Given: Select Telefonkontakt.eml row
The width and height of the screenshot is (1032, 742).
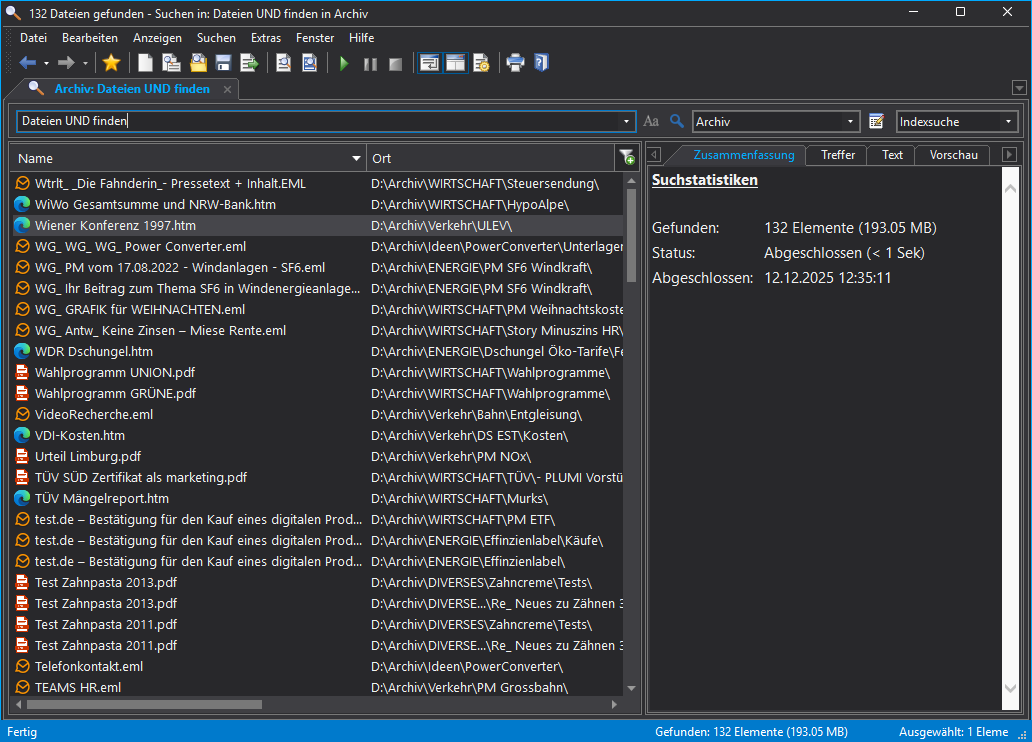Looking at the screenshot, I should click(318, 666).
